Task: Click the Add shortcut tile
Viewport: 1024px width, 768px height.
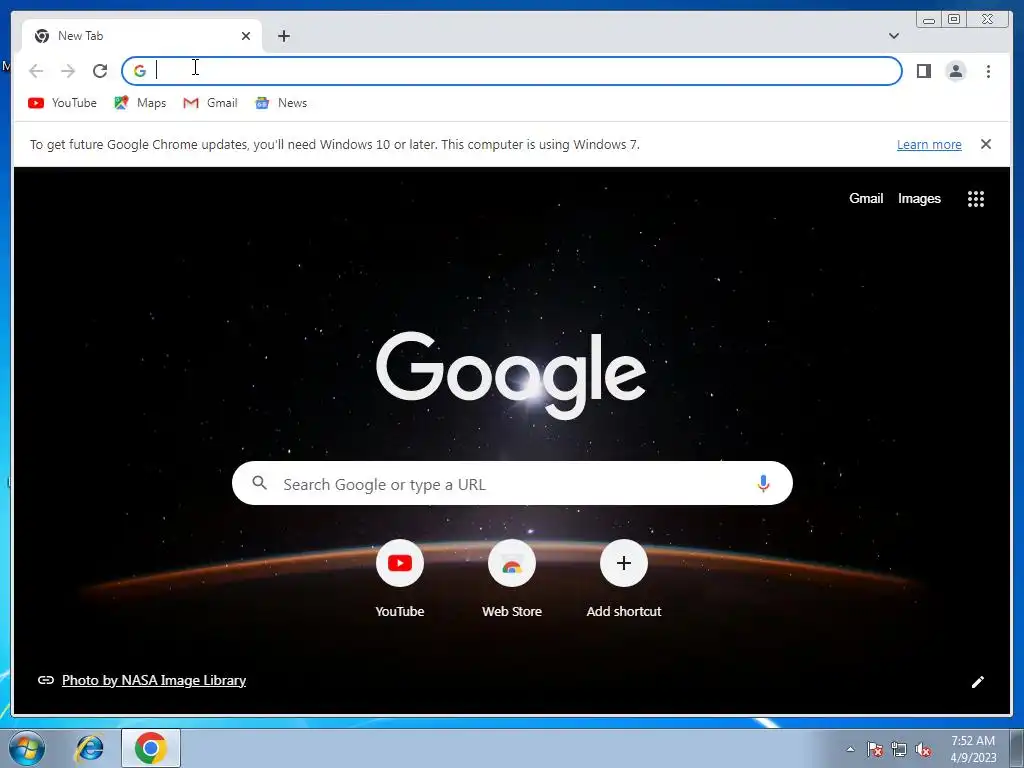Action: [x=624, y=578]
